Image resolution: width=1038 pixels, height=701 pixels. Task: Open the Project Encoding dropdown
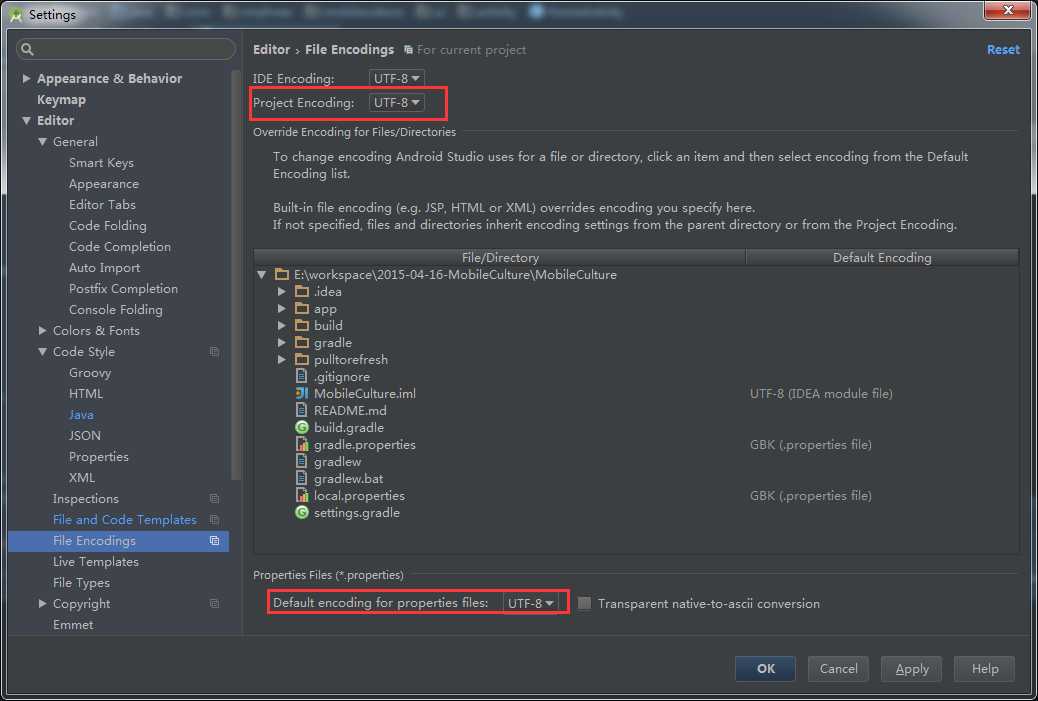[396, 103]
